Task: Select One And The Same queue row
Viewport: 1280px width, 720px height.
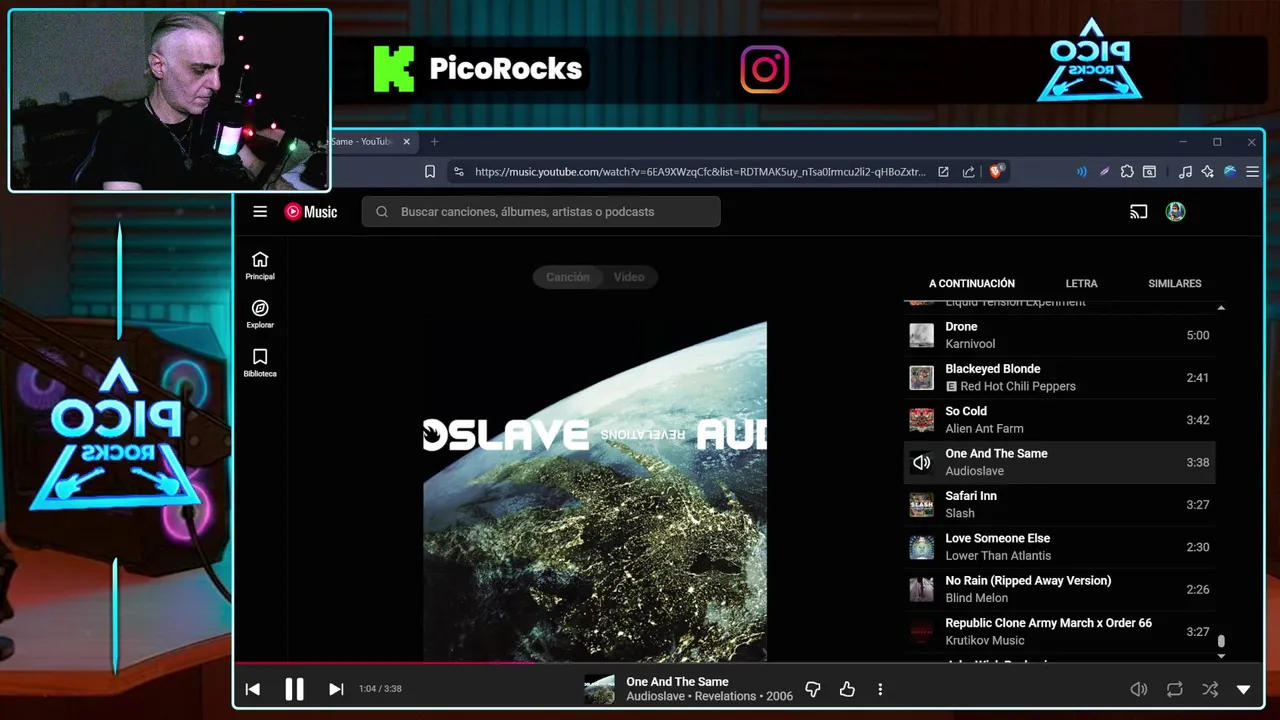Action: tap(1060, 462)
